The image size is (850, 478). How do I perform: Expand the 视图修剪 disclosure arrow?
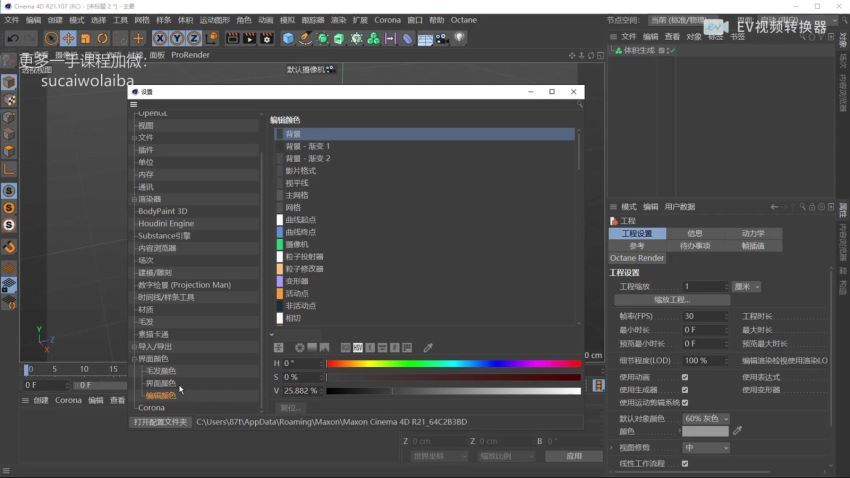[613, 448]
